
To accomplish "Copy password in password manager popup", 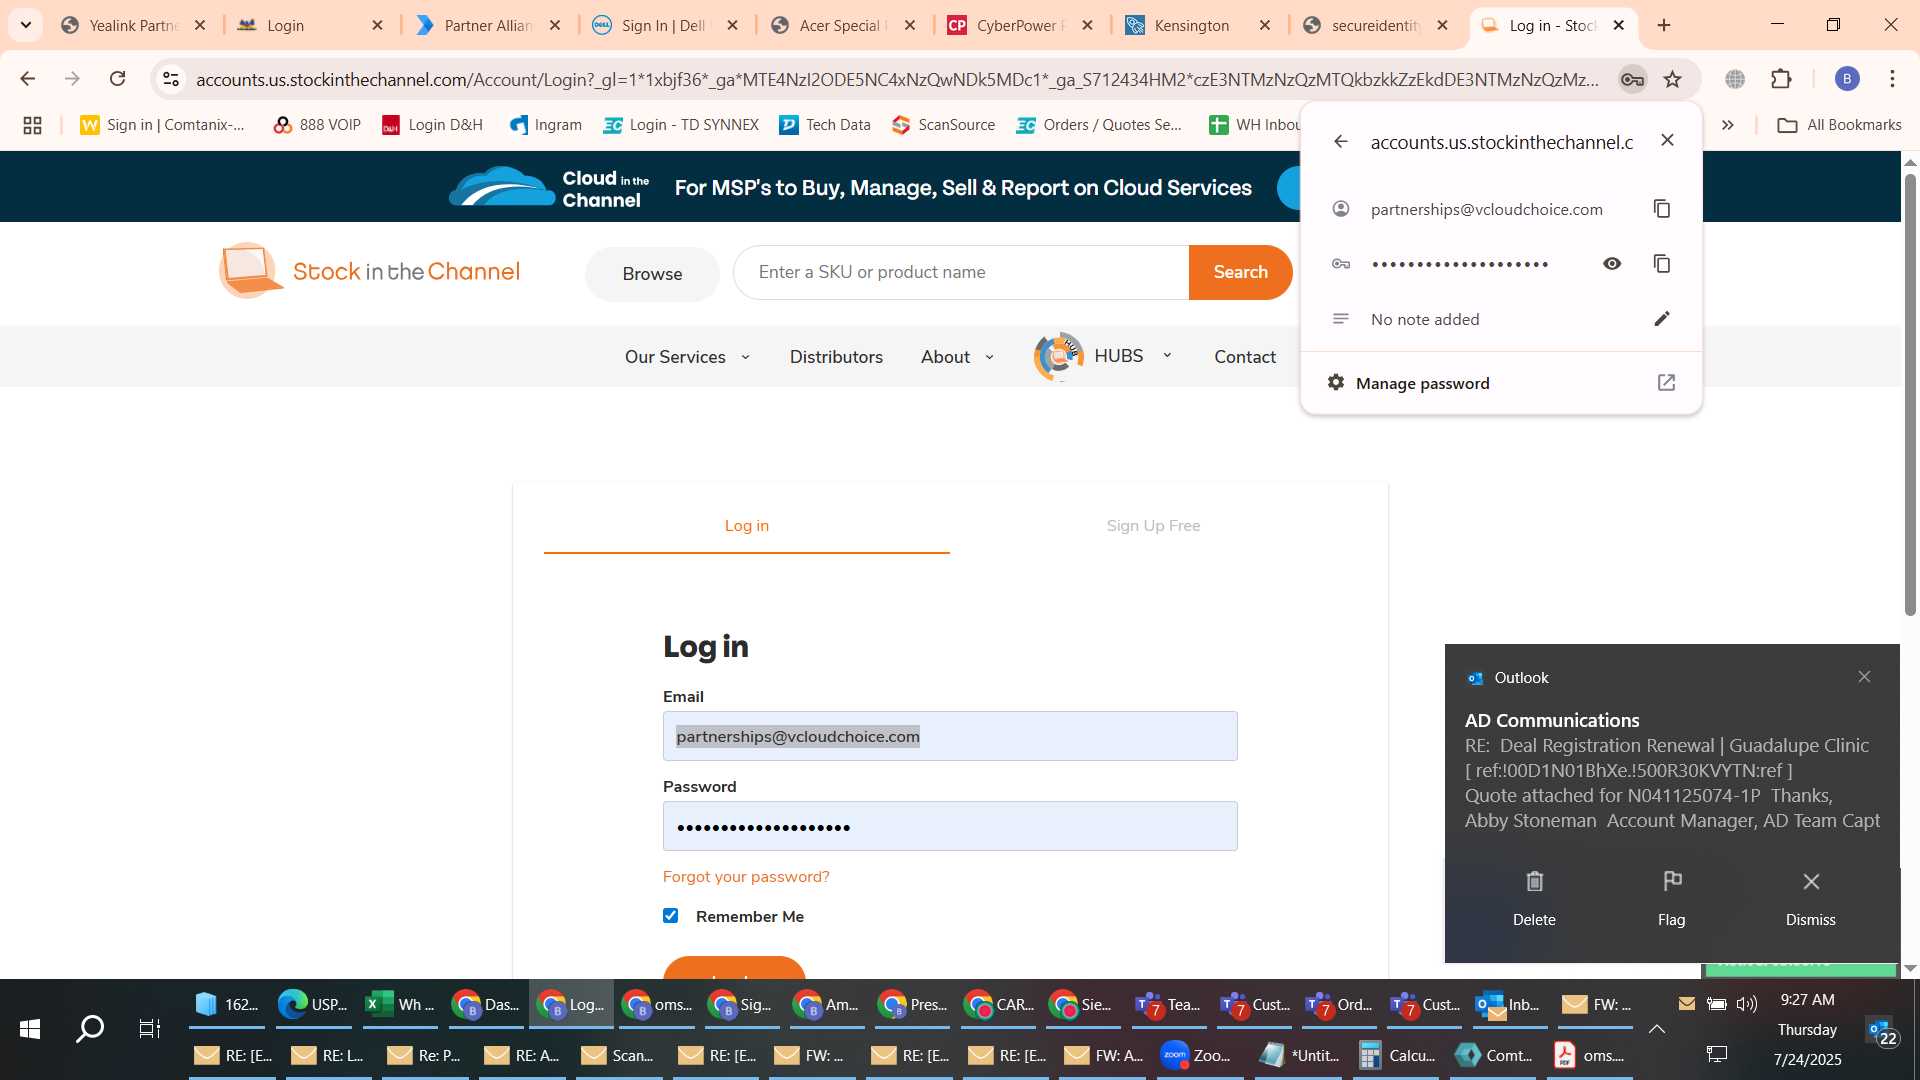I will [1662, 264].
